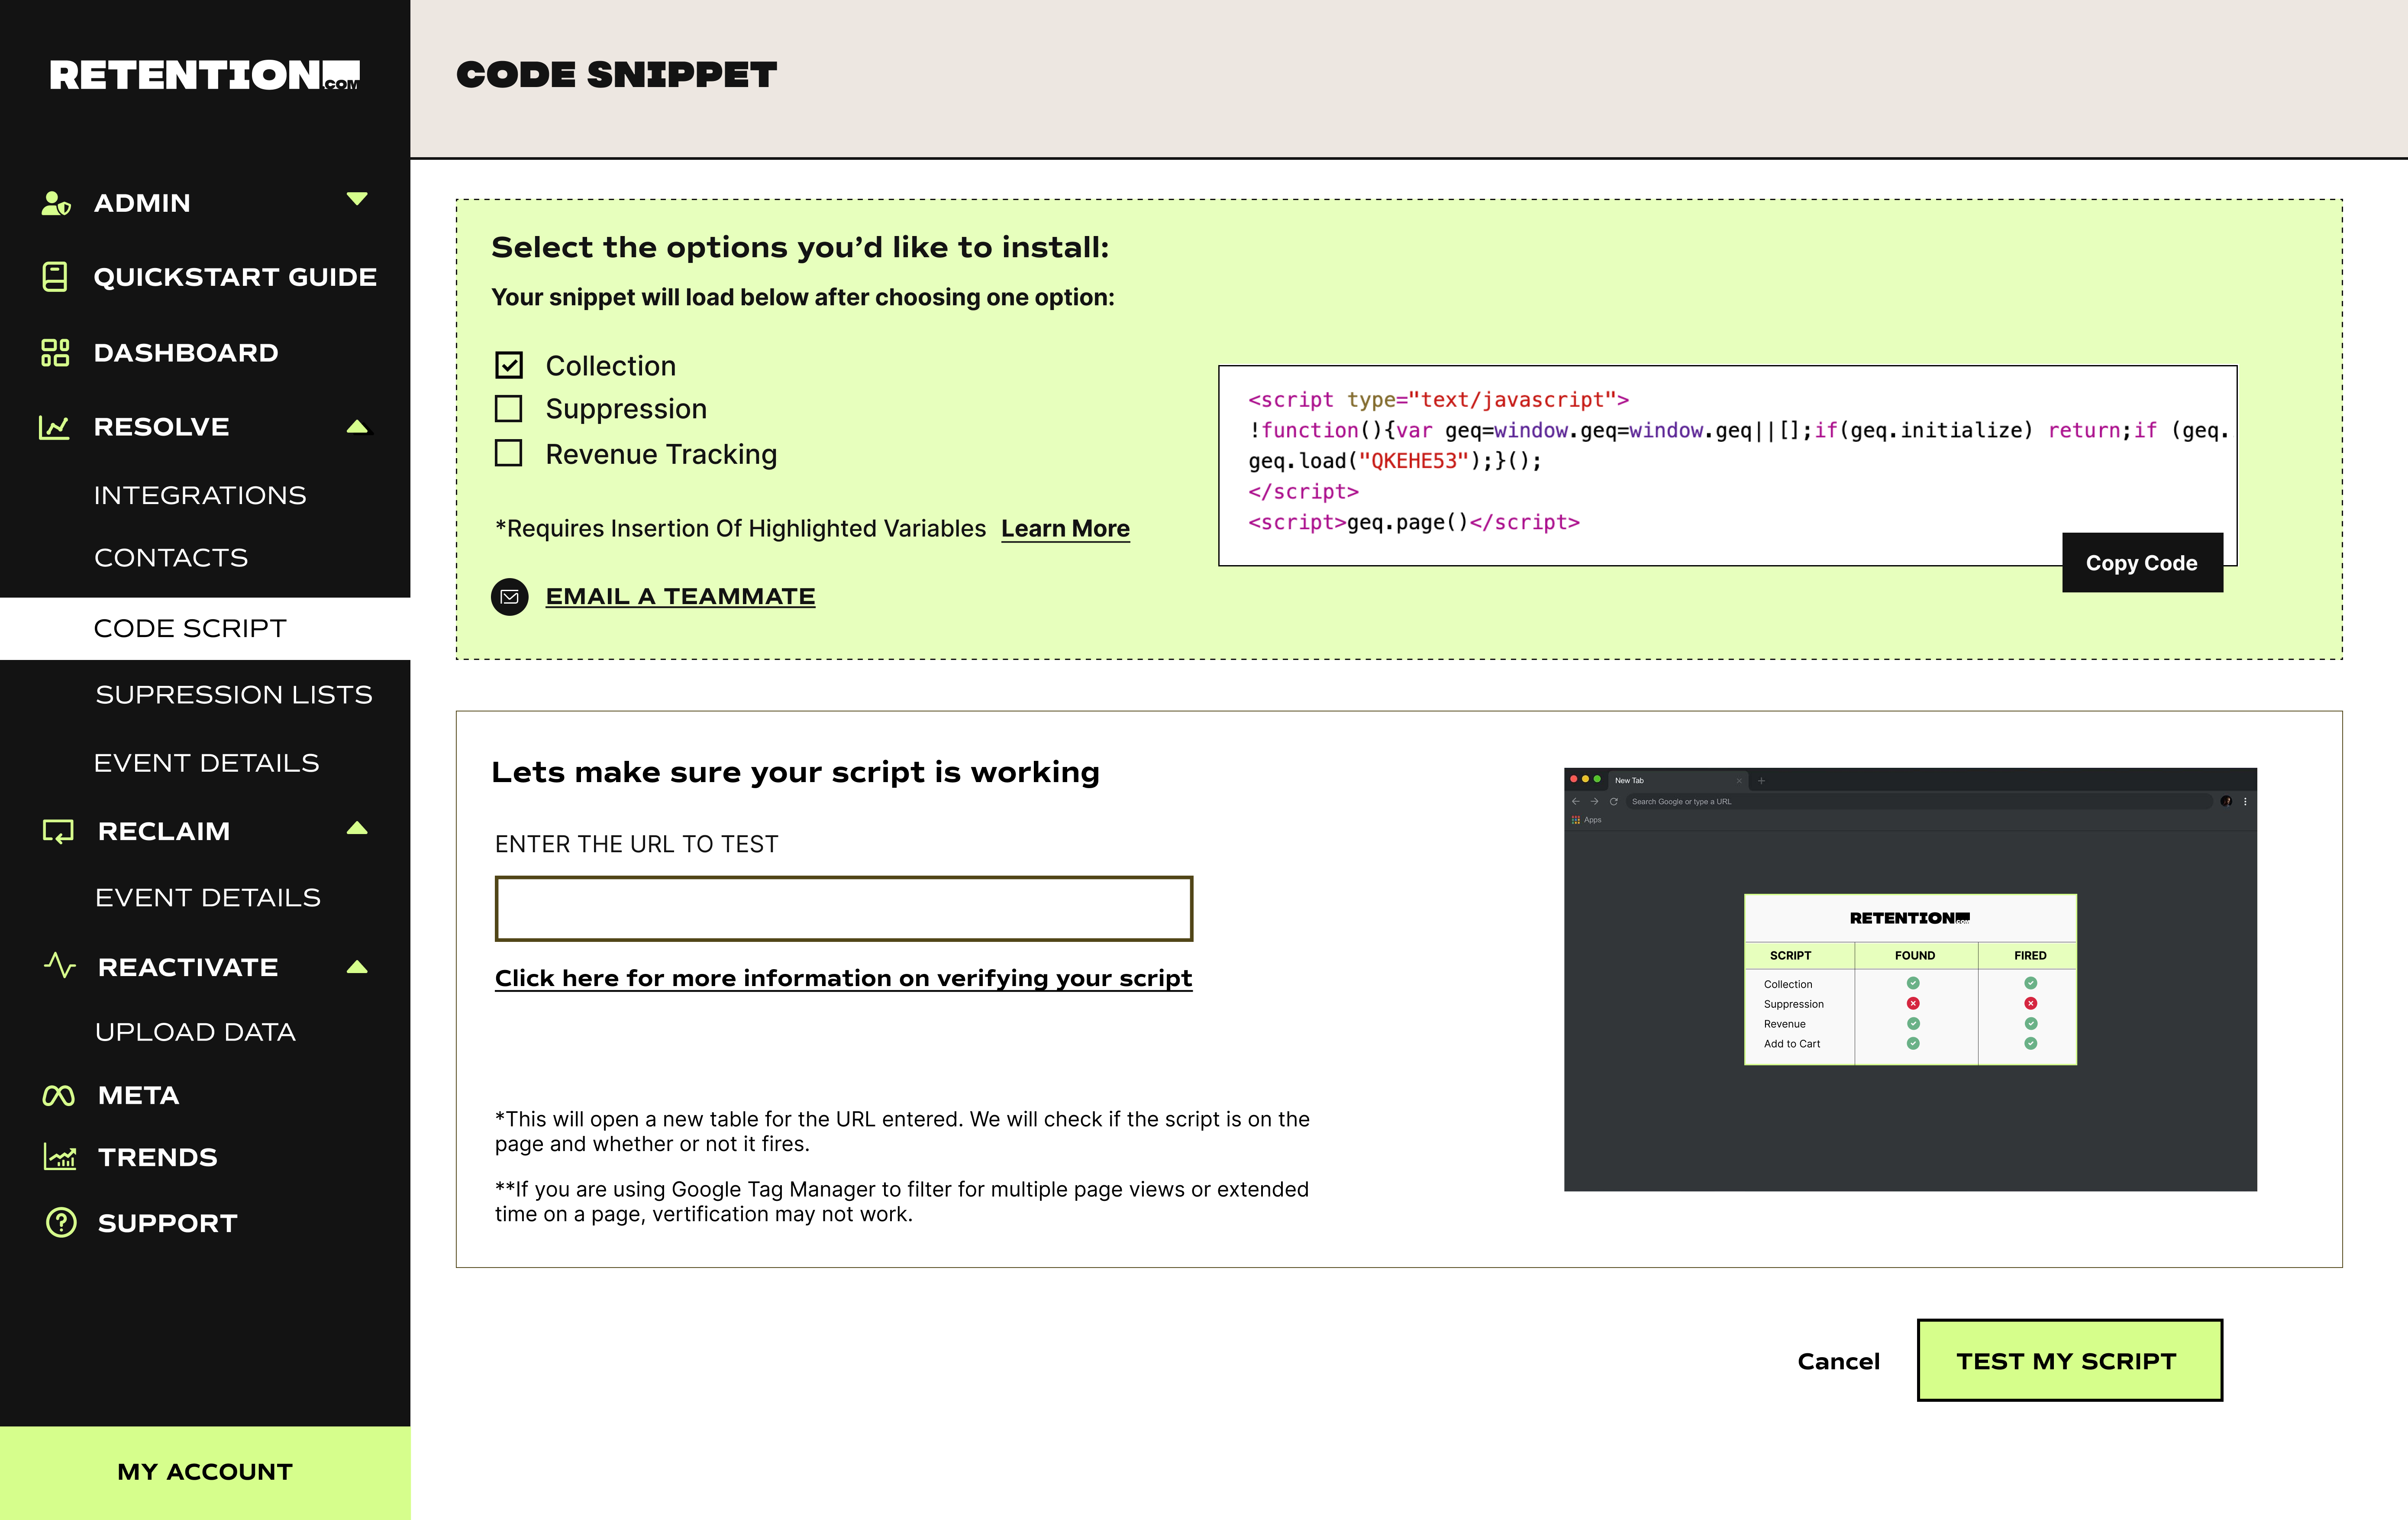Open My Account
The image size is (2408, 1520).
205,1472
